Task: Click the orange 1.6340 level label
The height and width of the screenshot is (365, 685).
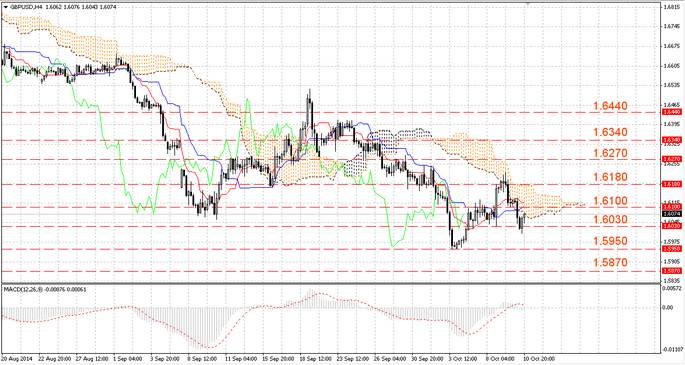Action: point(610,132)
